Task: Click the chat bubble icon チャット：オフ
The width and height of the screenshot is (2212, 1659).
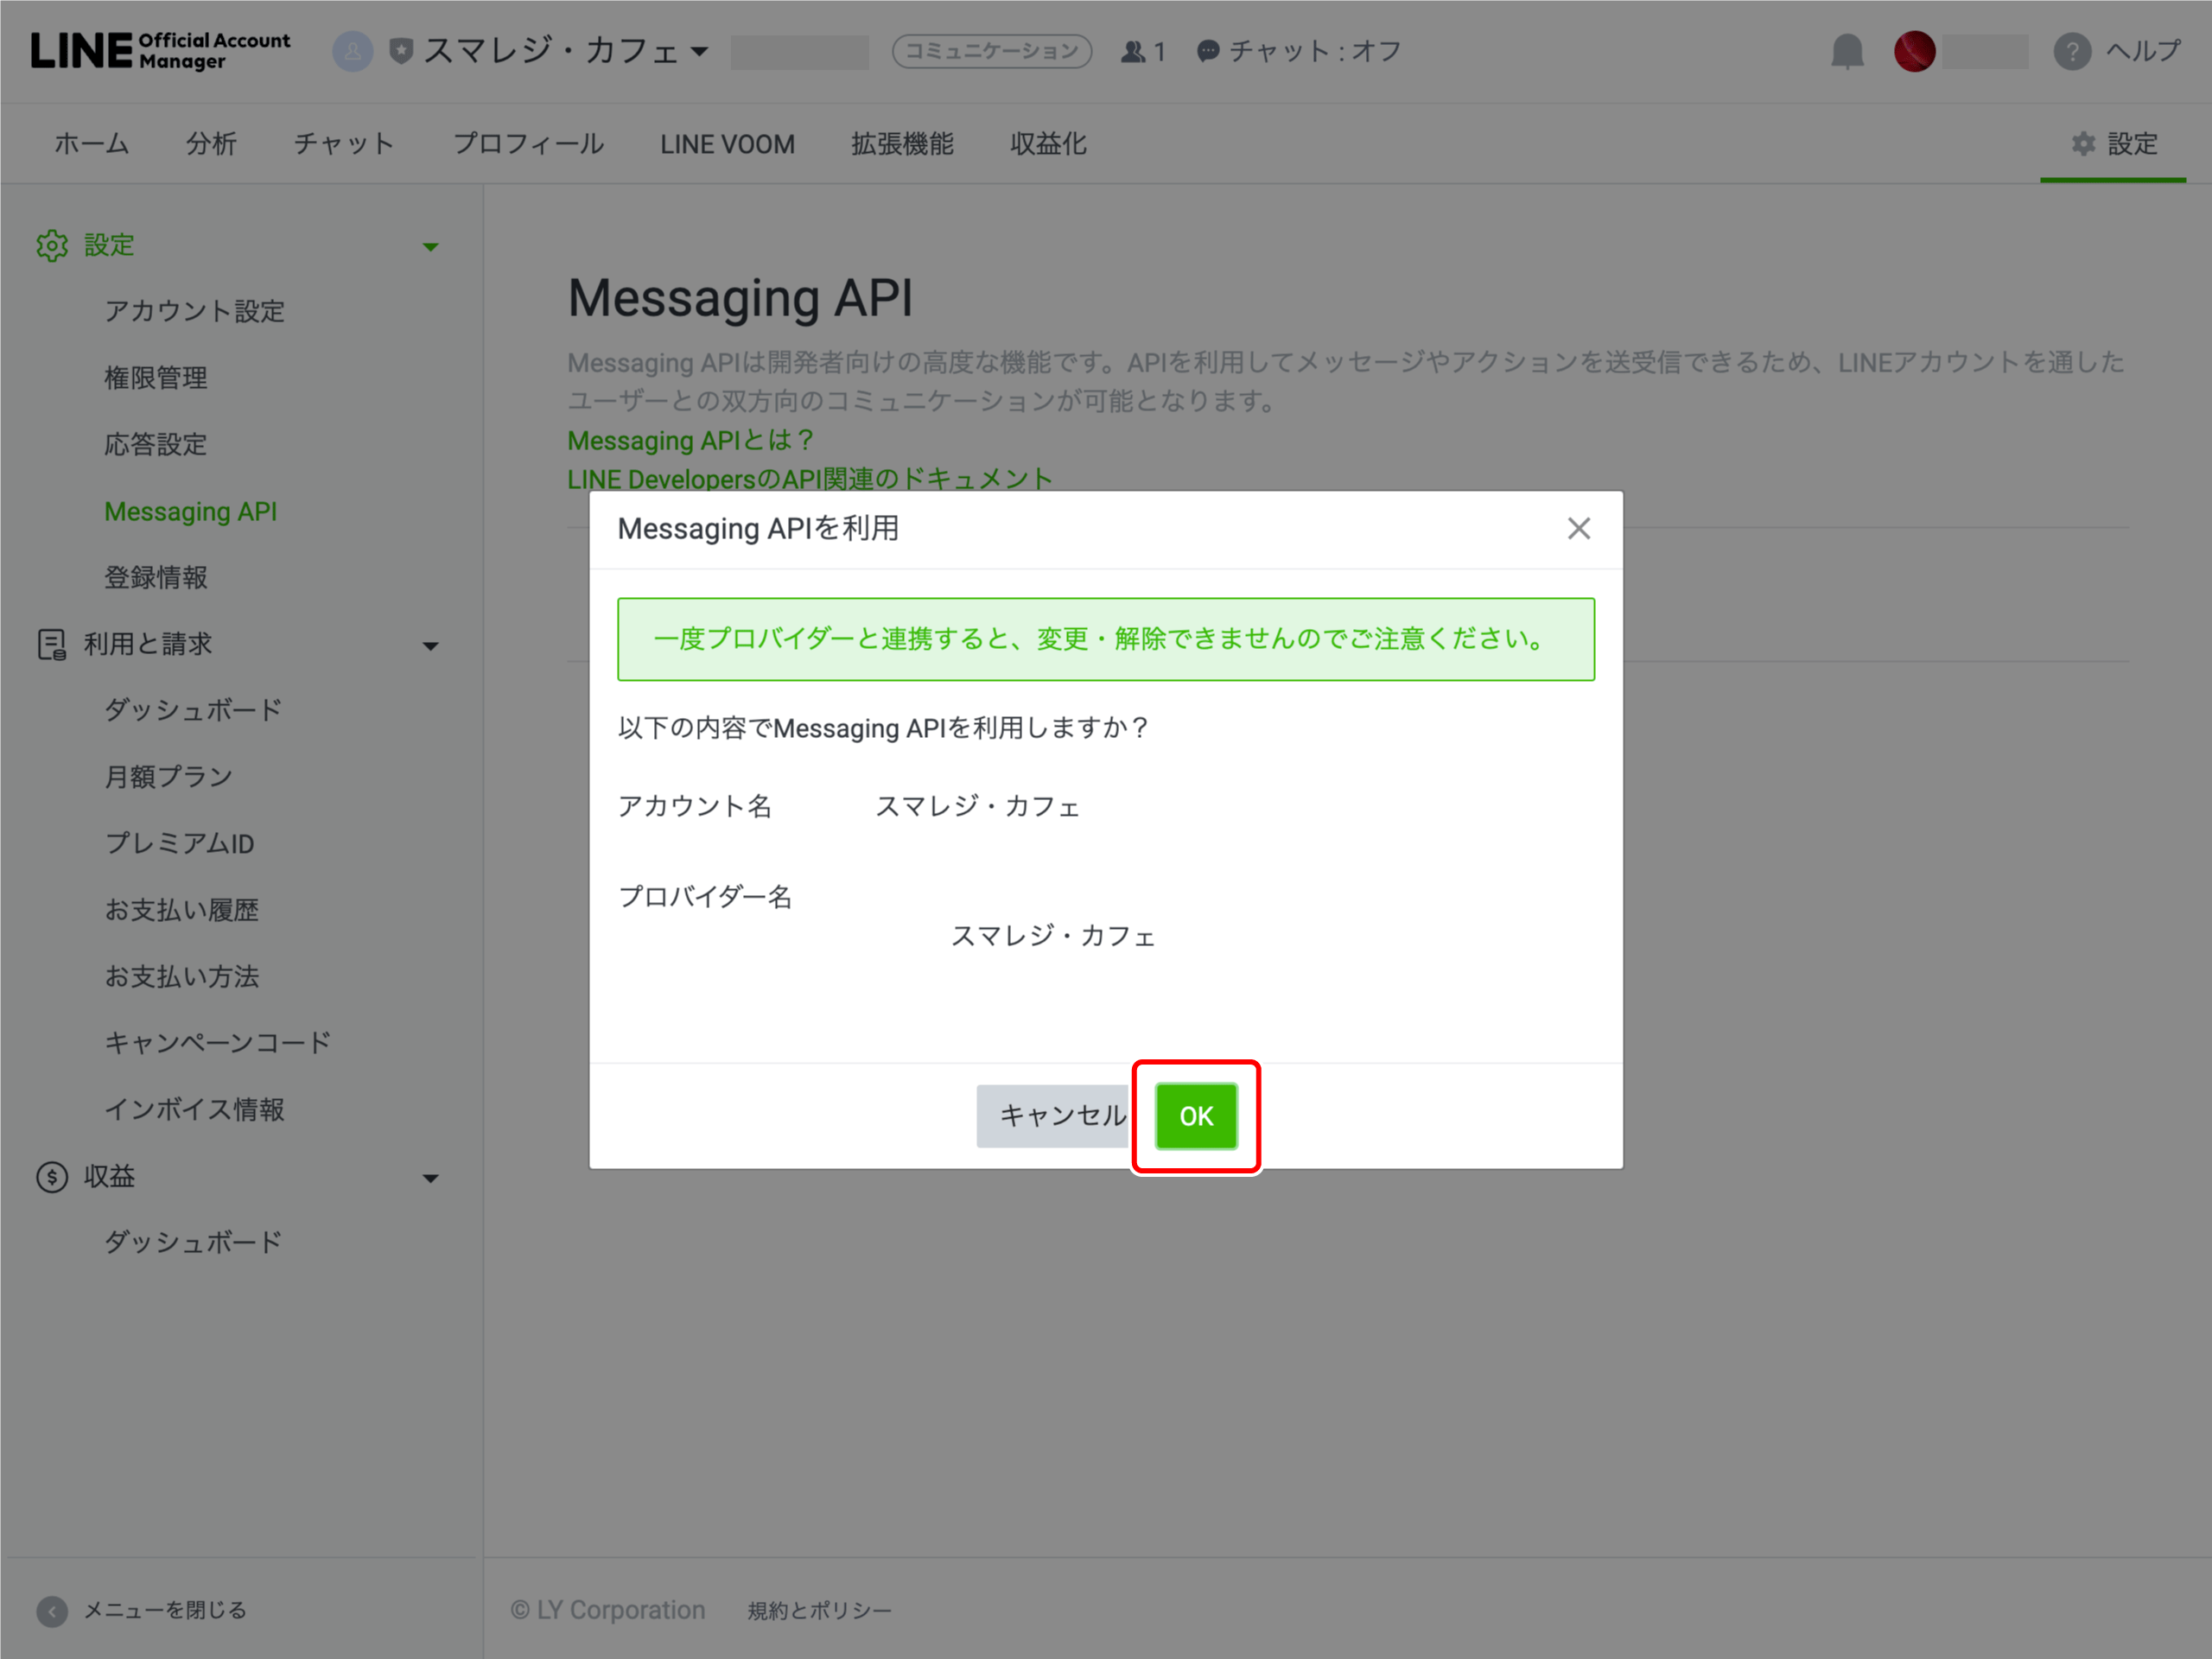Action: (x=1208, y=51)
